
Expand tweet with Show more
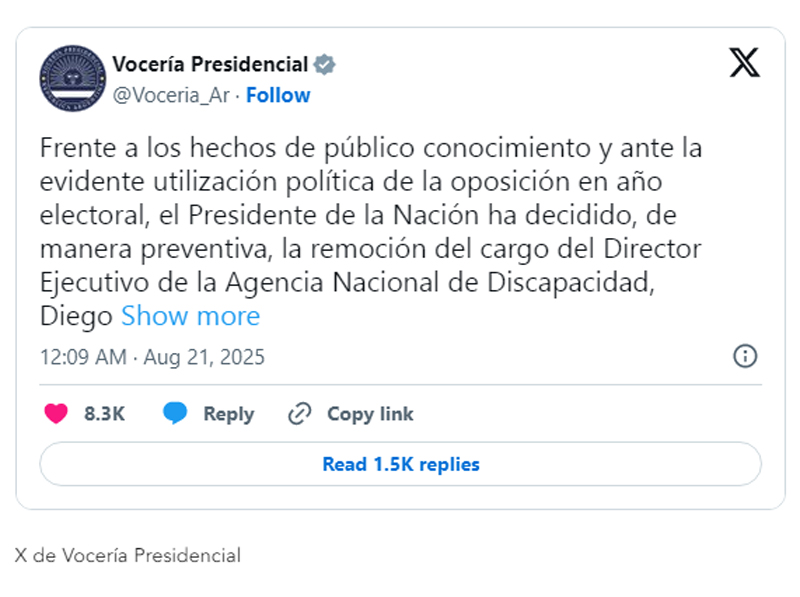point(190,316)
